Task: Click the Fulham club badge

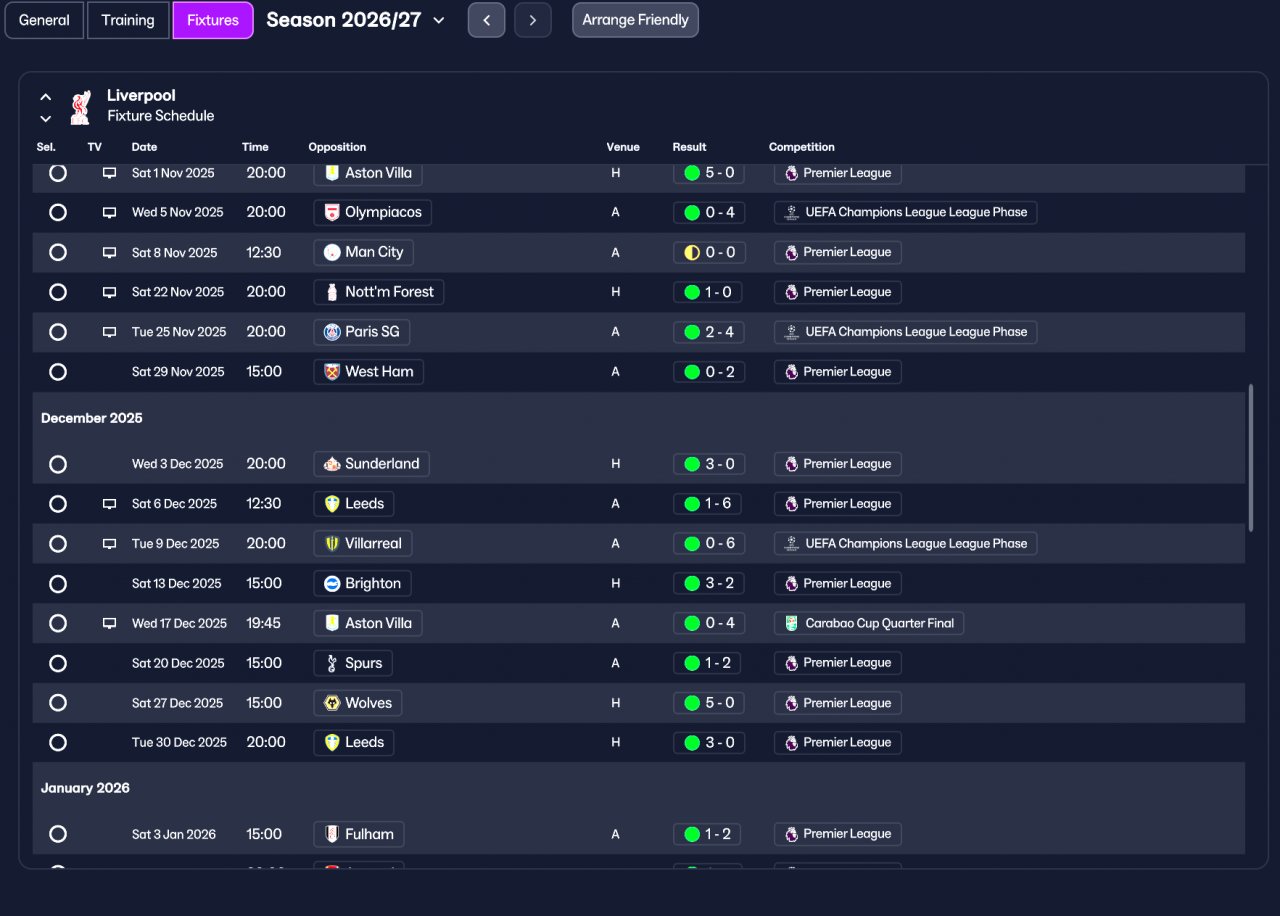Action: pos(332,834)
